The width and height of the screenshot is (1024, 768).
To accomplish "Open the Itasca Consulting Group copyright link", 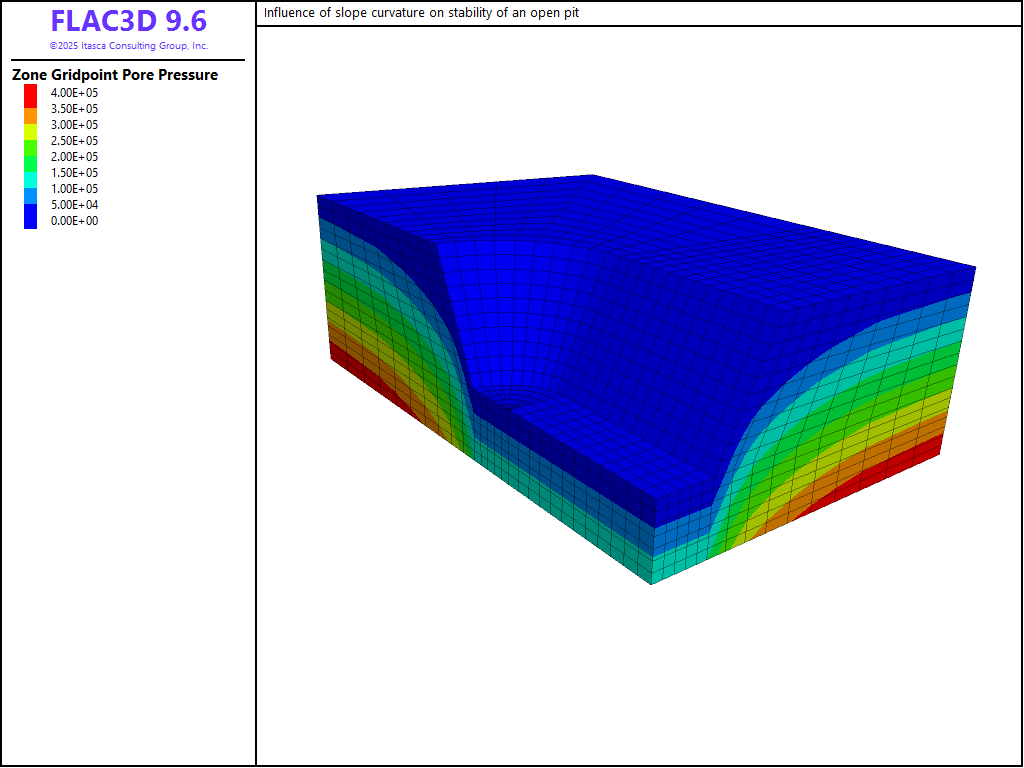I will point(128,46).
